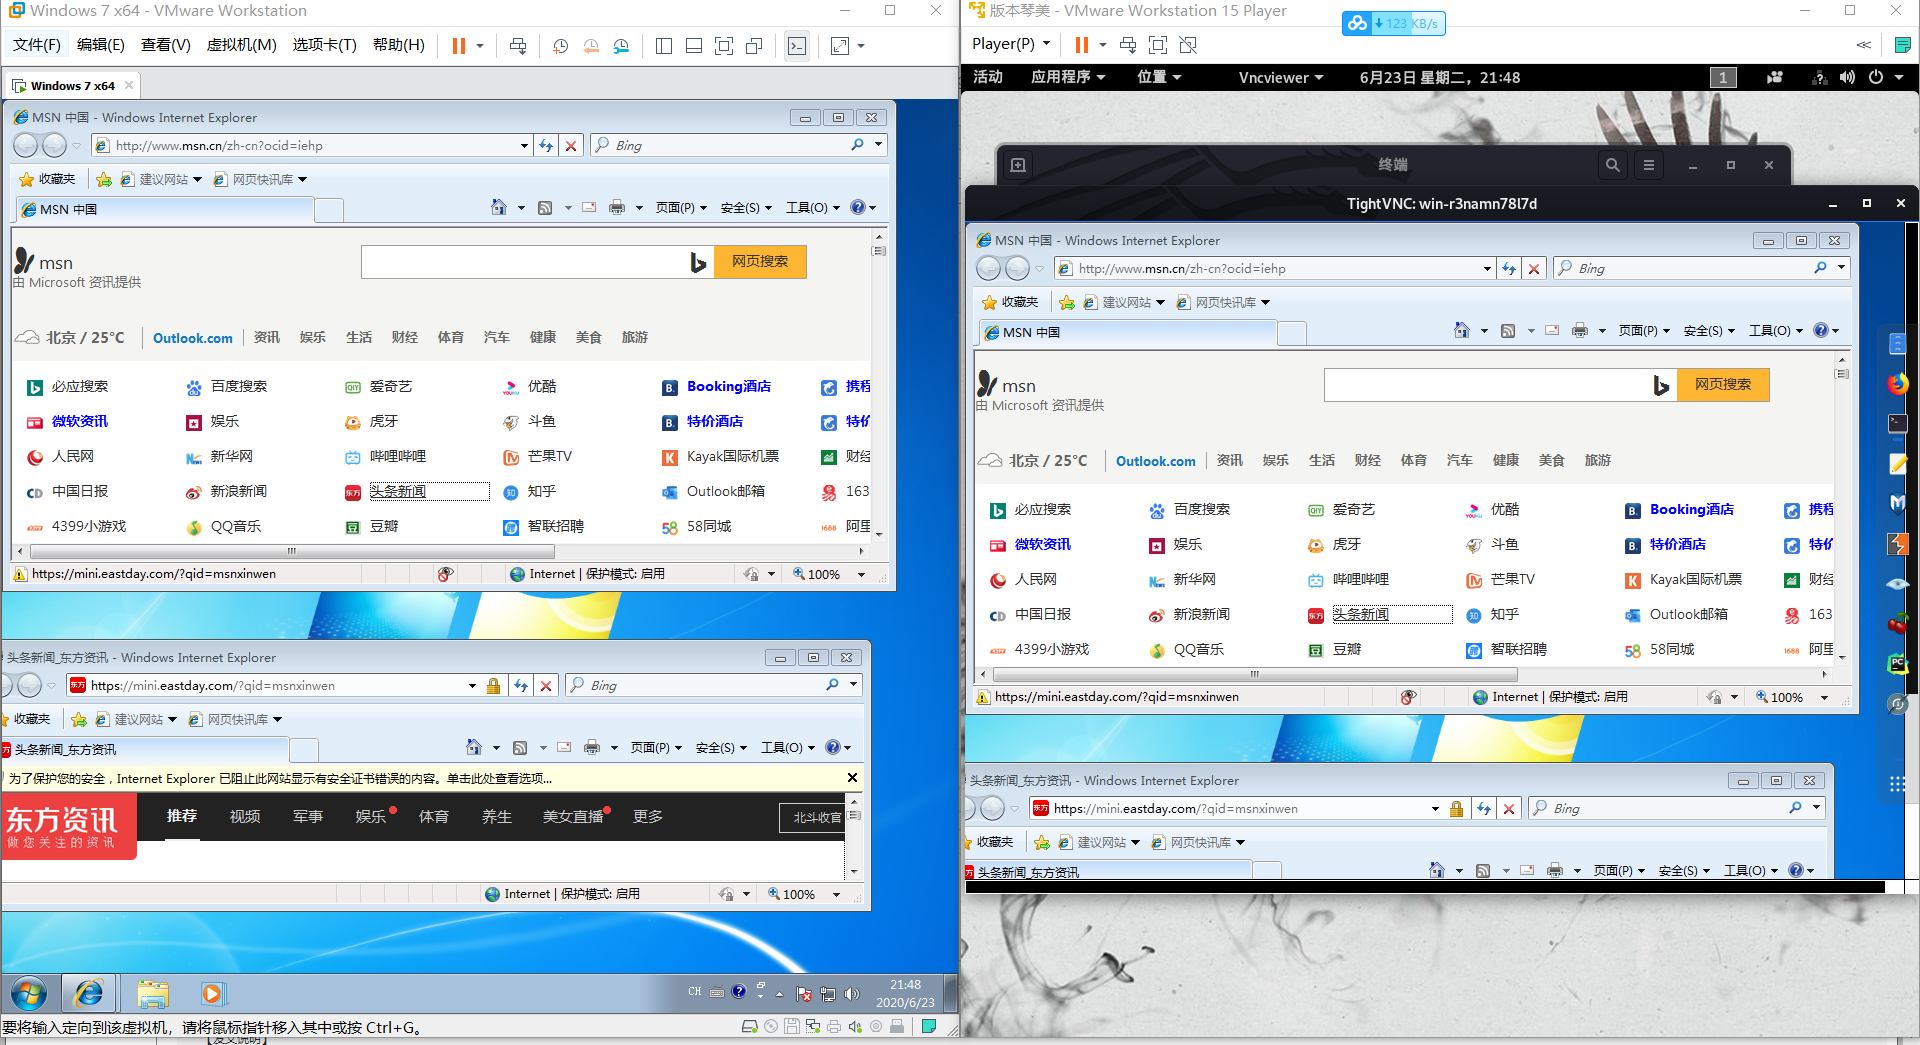
Task: Send Ctrl+Alt+Del from Workstation's toolbar
Action: [518, 46]
